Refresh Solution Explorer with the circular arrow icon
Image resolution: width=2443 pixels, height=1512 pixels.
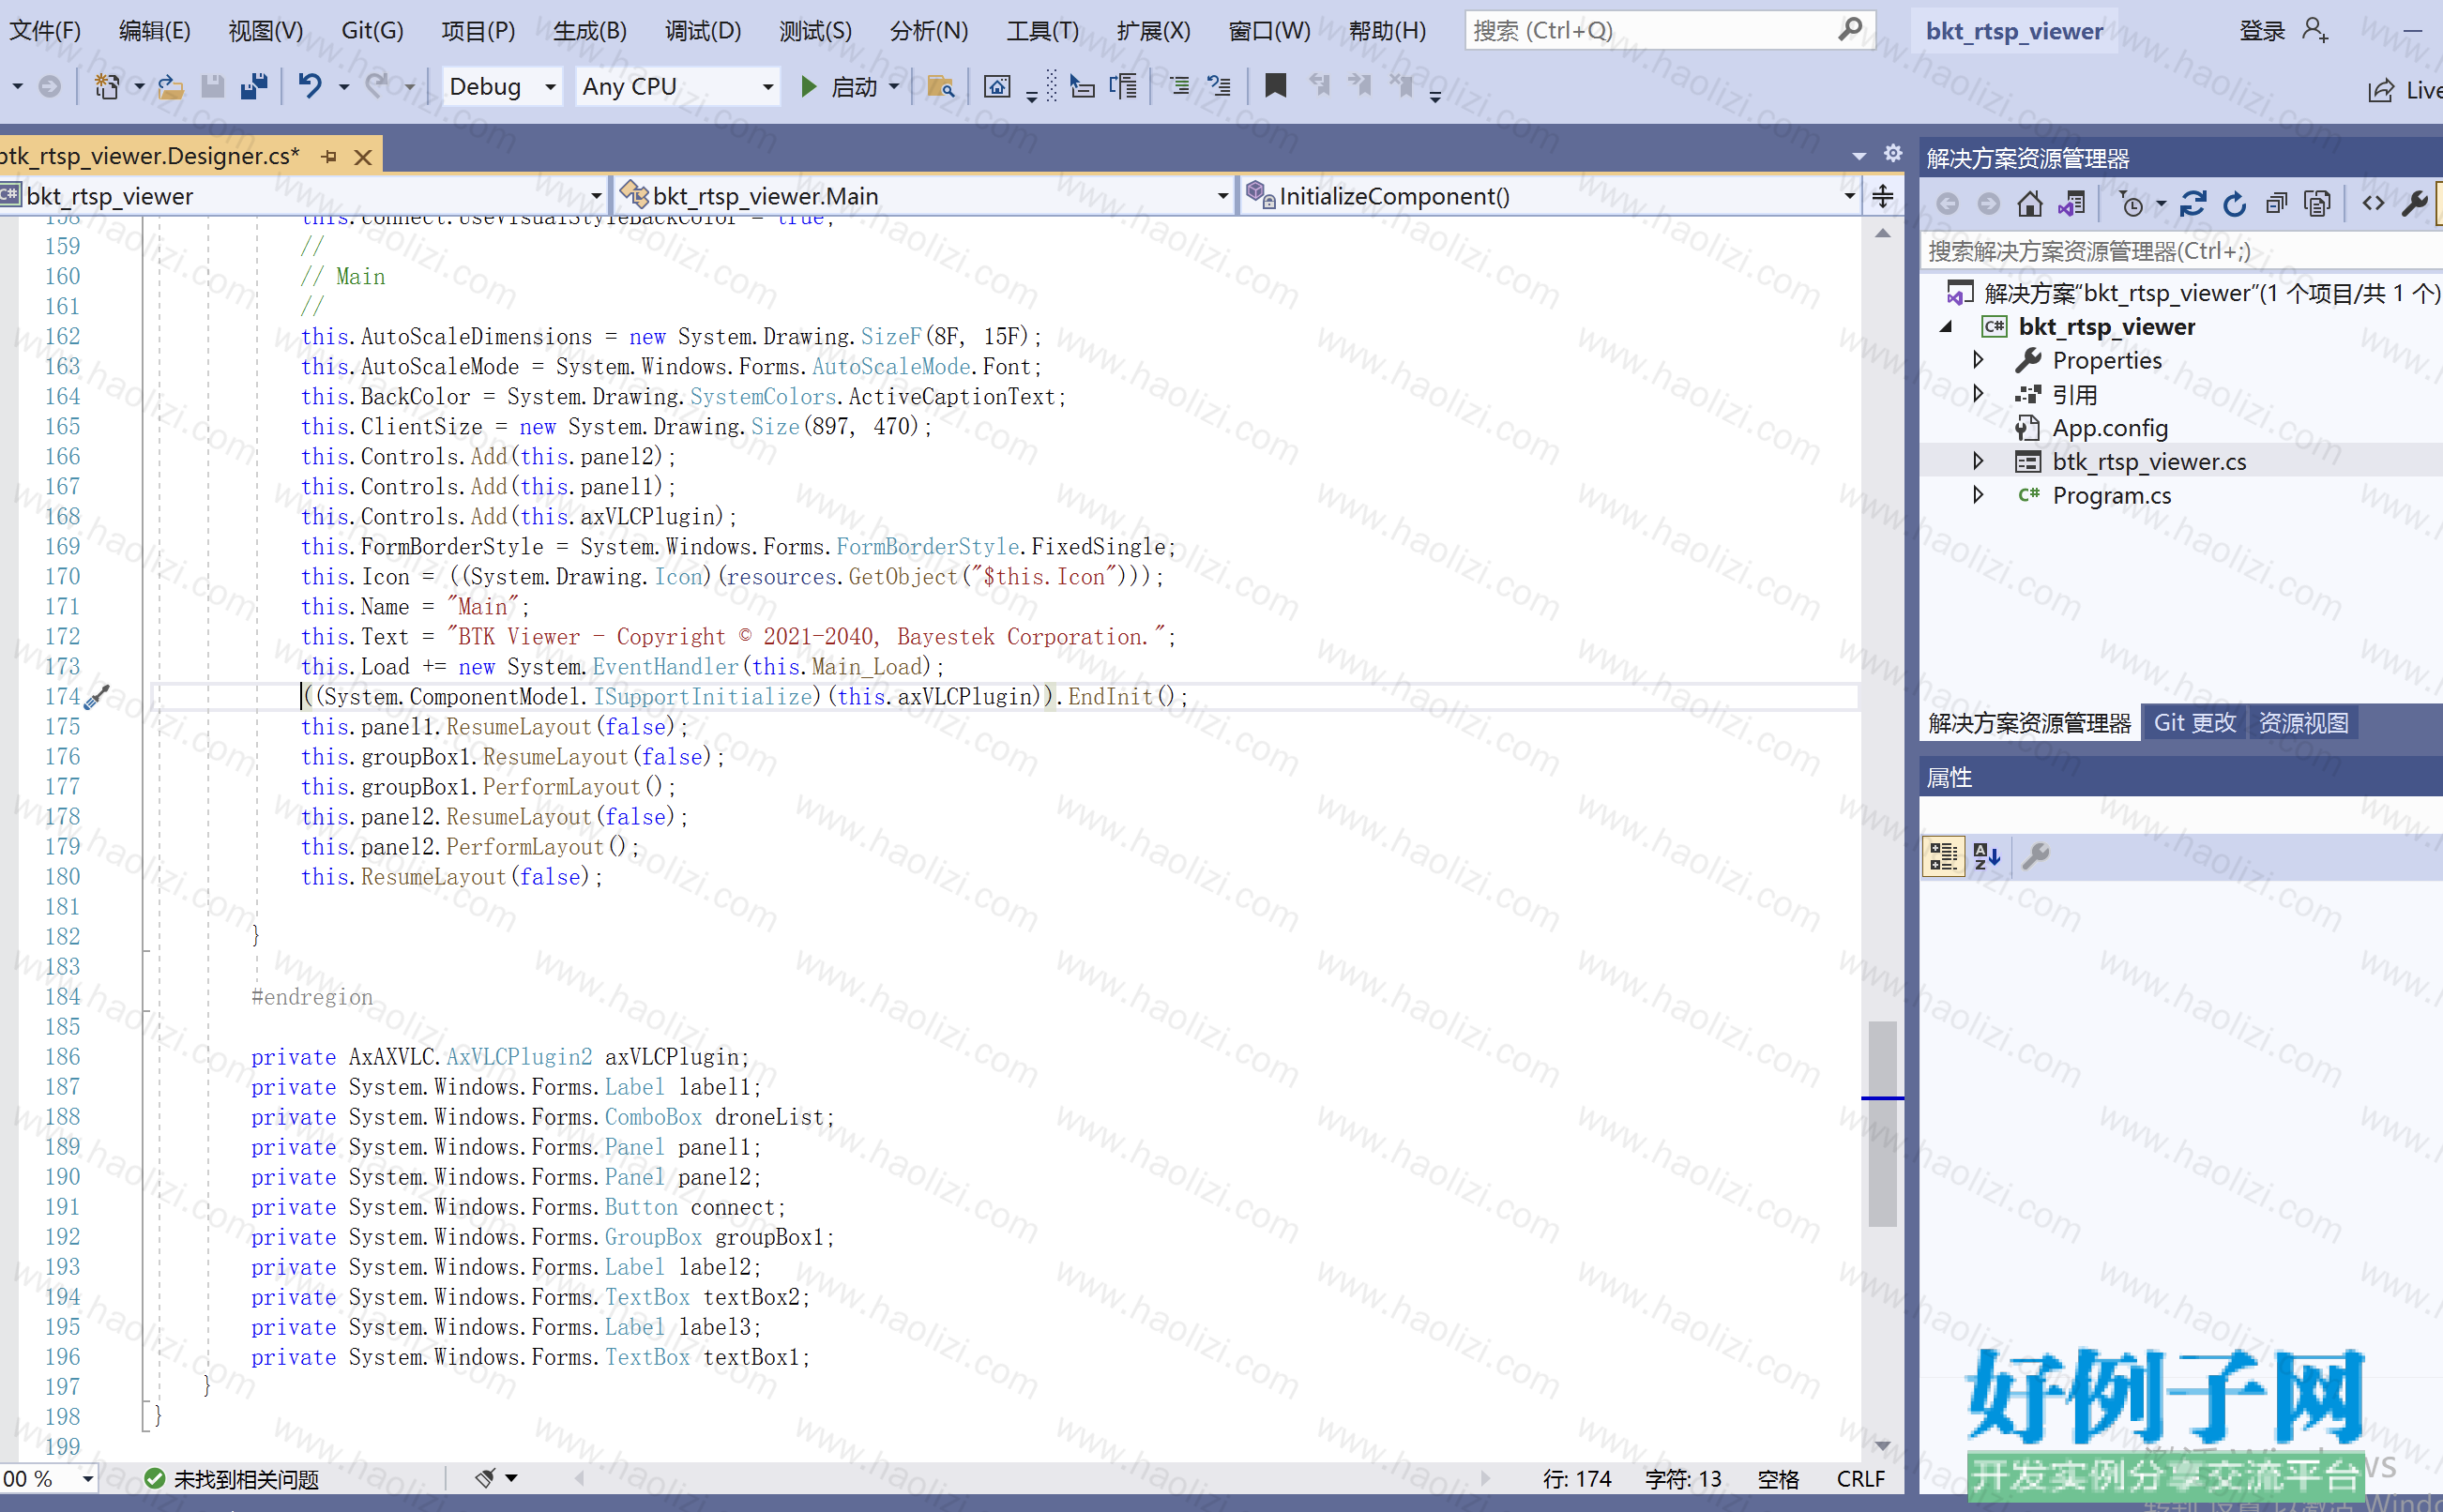tap(2234, 204)
